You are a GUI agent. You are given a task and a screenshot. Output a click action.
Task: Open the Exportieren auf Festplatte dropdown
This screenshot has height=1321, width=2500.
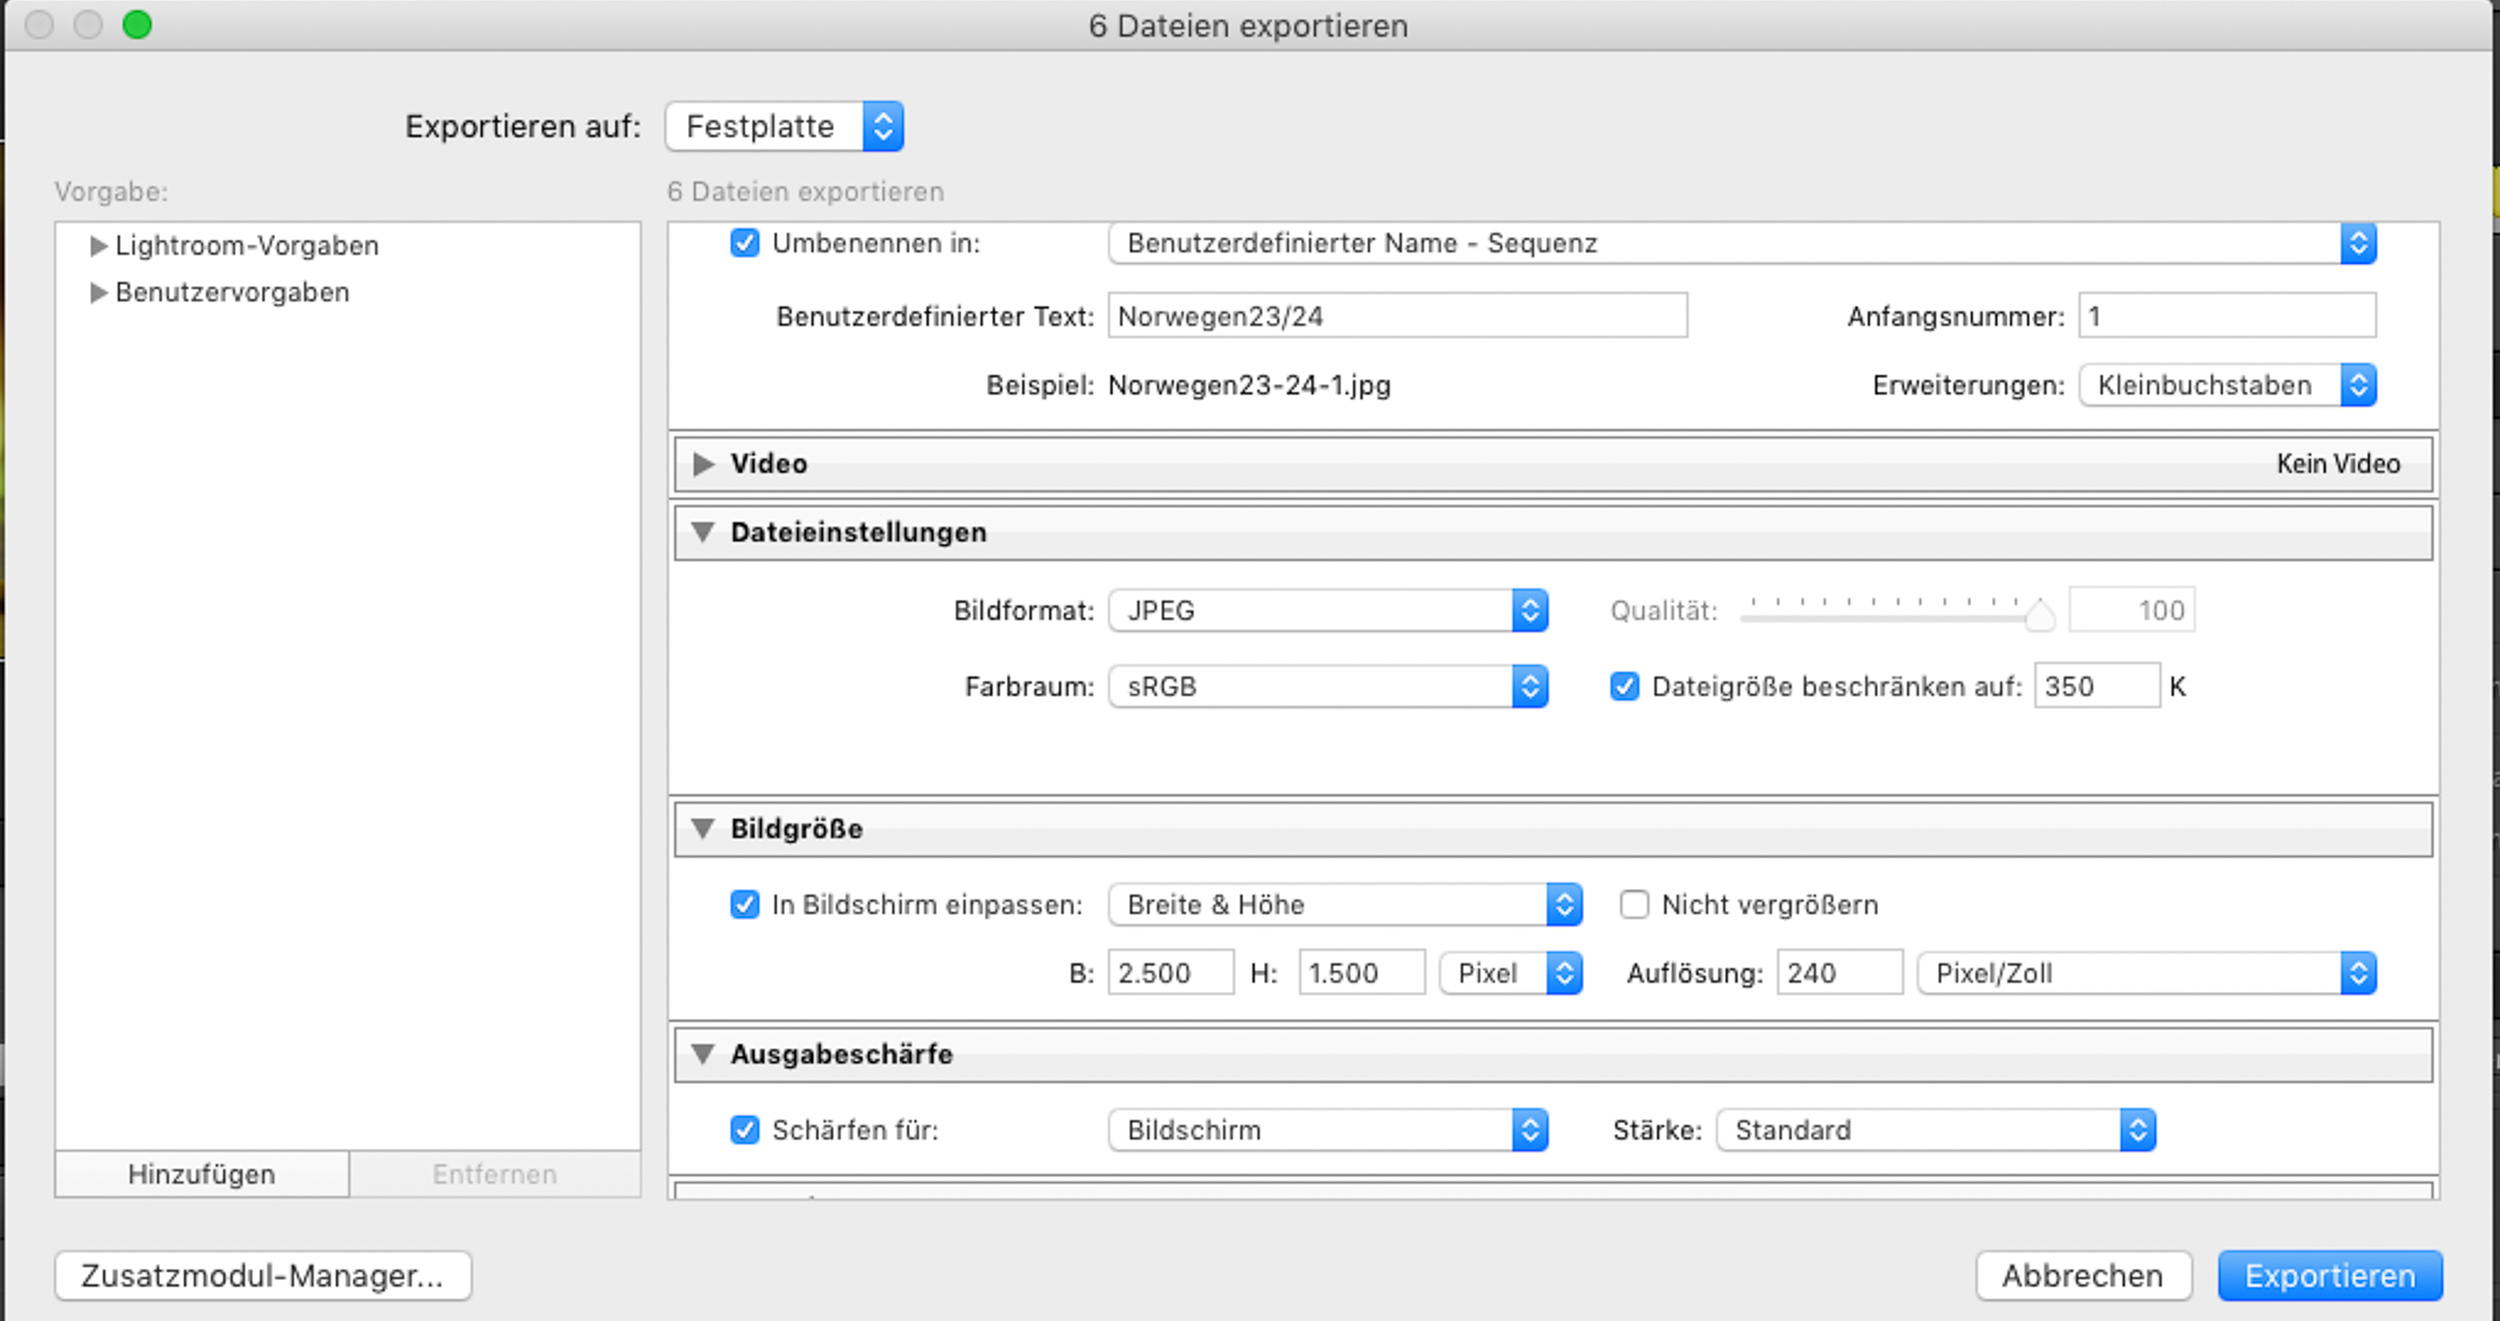point(784,127)
